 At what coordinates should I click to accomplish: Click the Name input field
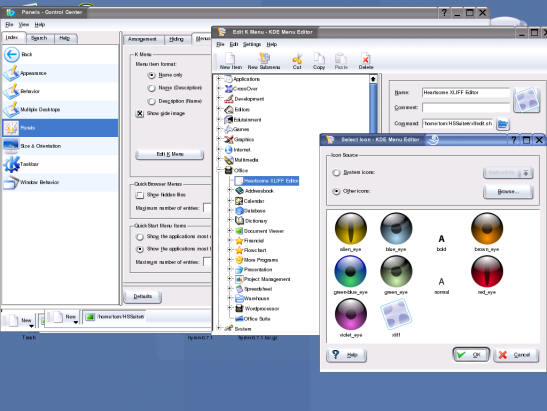[466, 92]
